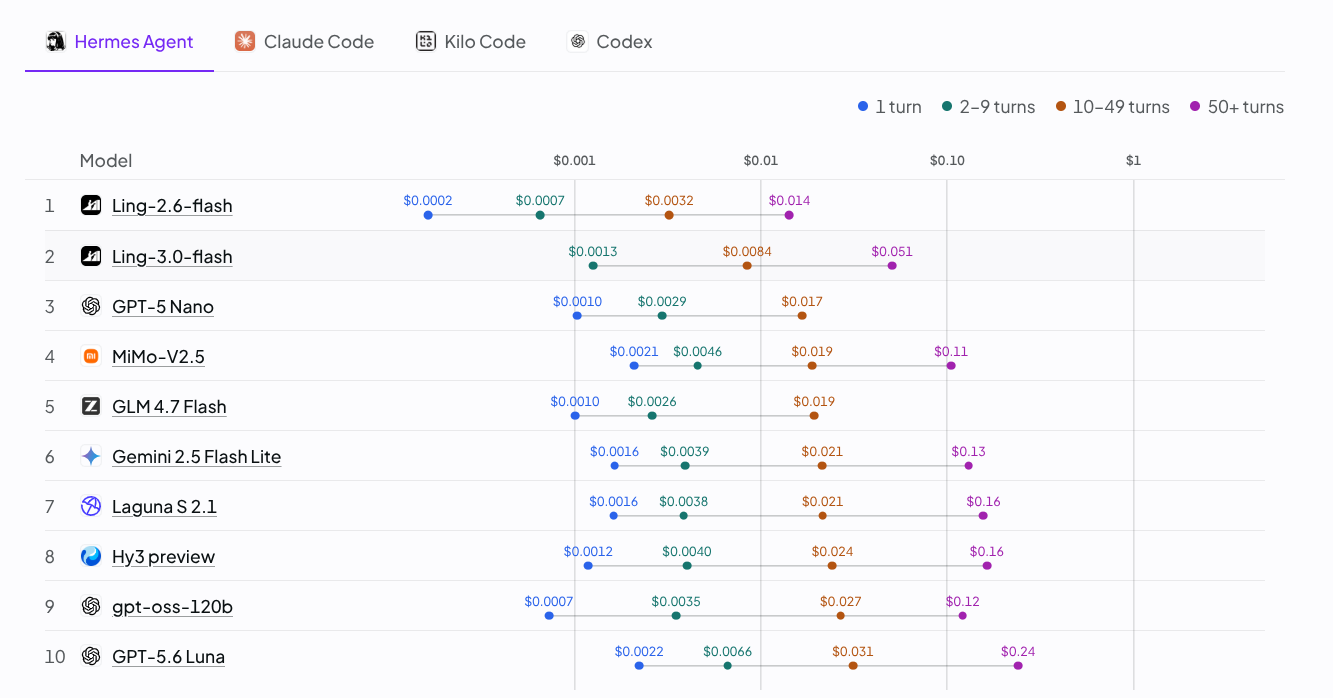Click the GPT-5 Nano OpenAI icon
Screen dimensions: 1333x698
(x=91, y=306)
